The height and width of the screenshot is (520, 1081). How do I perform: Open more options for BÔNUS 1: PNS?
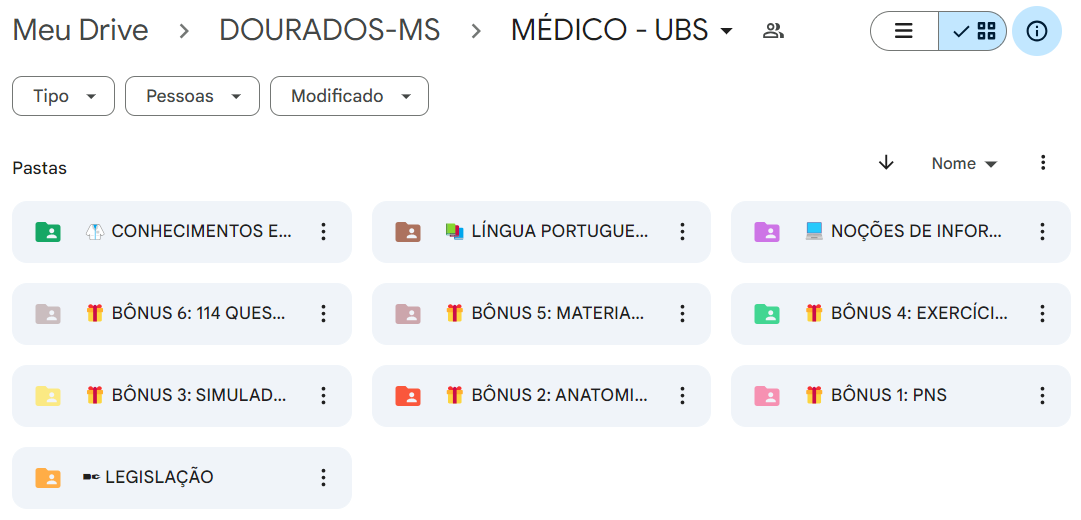click(1042, 396)
